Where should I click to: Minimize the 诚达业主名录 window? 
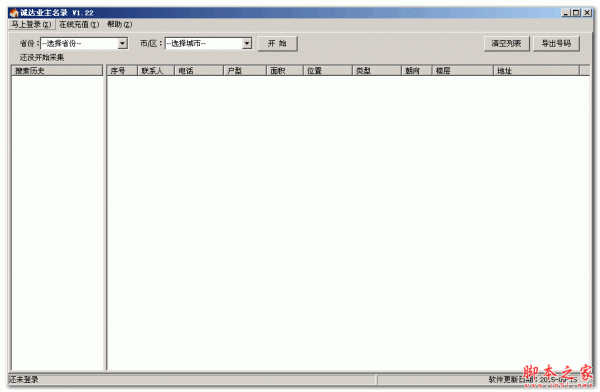tap(566, 13)
